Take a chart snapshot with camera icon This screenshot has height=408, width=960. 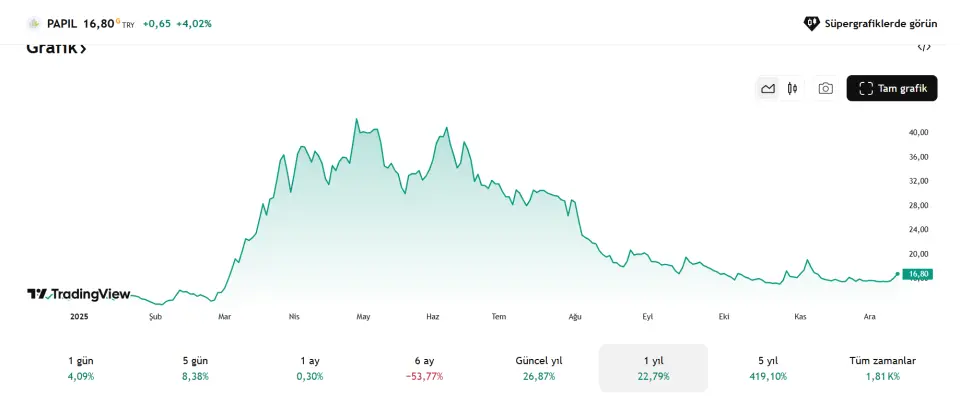(825, 88)
